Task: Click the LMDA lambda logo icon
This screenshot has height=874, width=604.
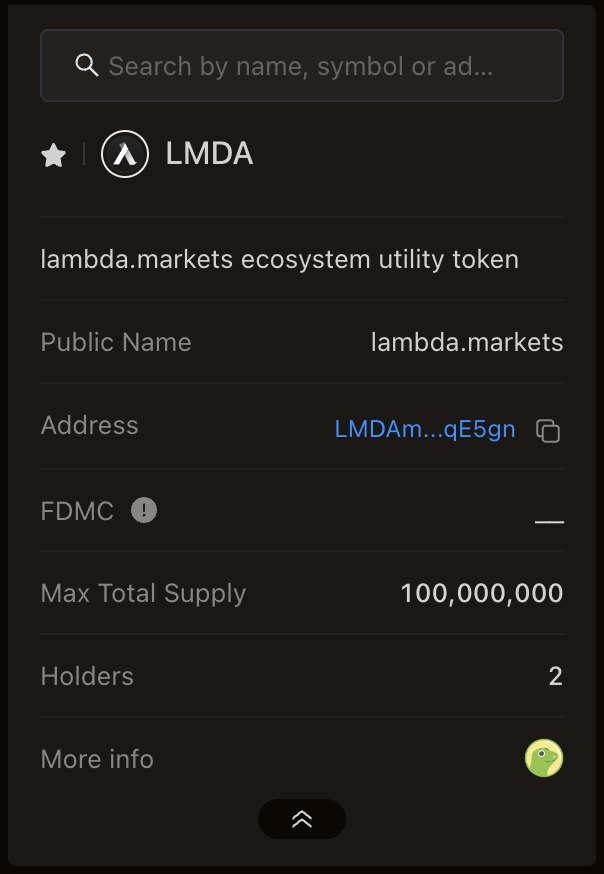Action: pos(125,155)
